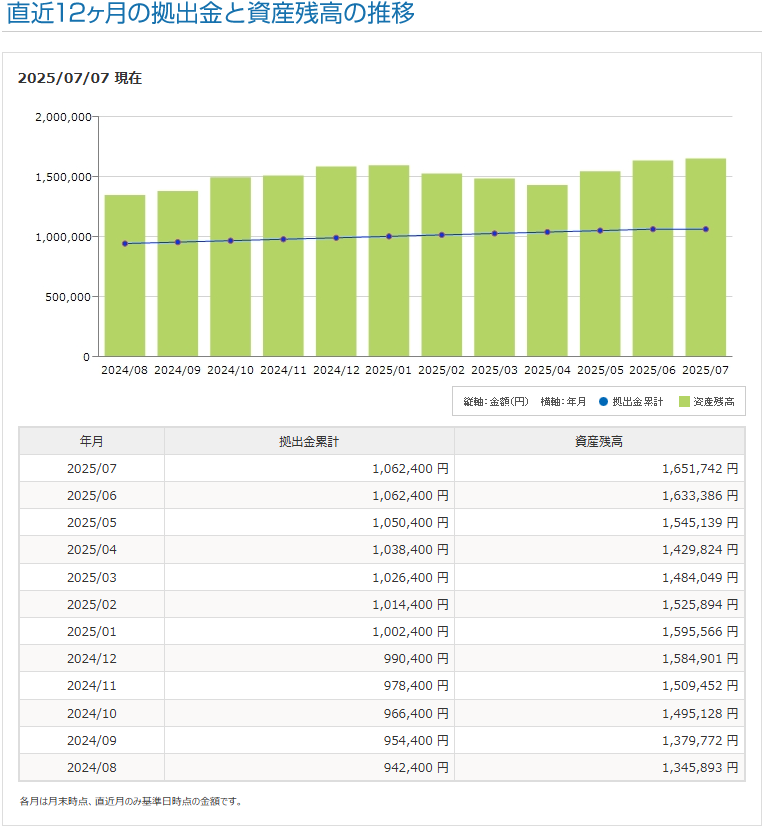The image size is (763, 828).
Task: Click the x-axis label 2025/03
Action: point(494,370)
